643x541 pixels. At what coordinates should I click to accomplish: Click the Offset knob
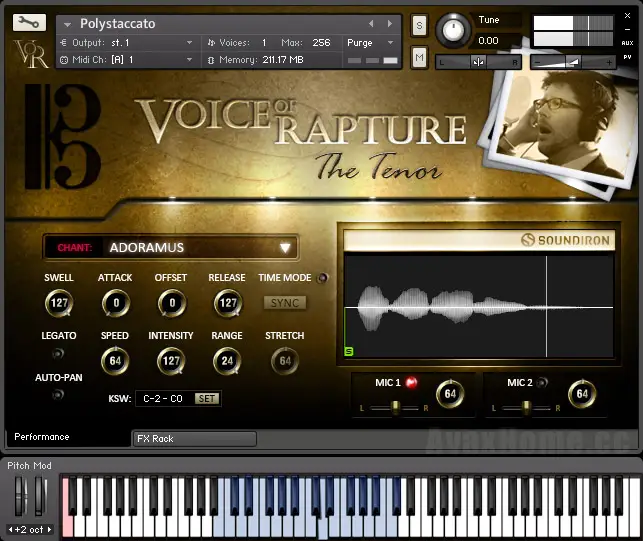click(x=172, y=303)
